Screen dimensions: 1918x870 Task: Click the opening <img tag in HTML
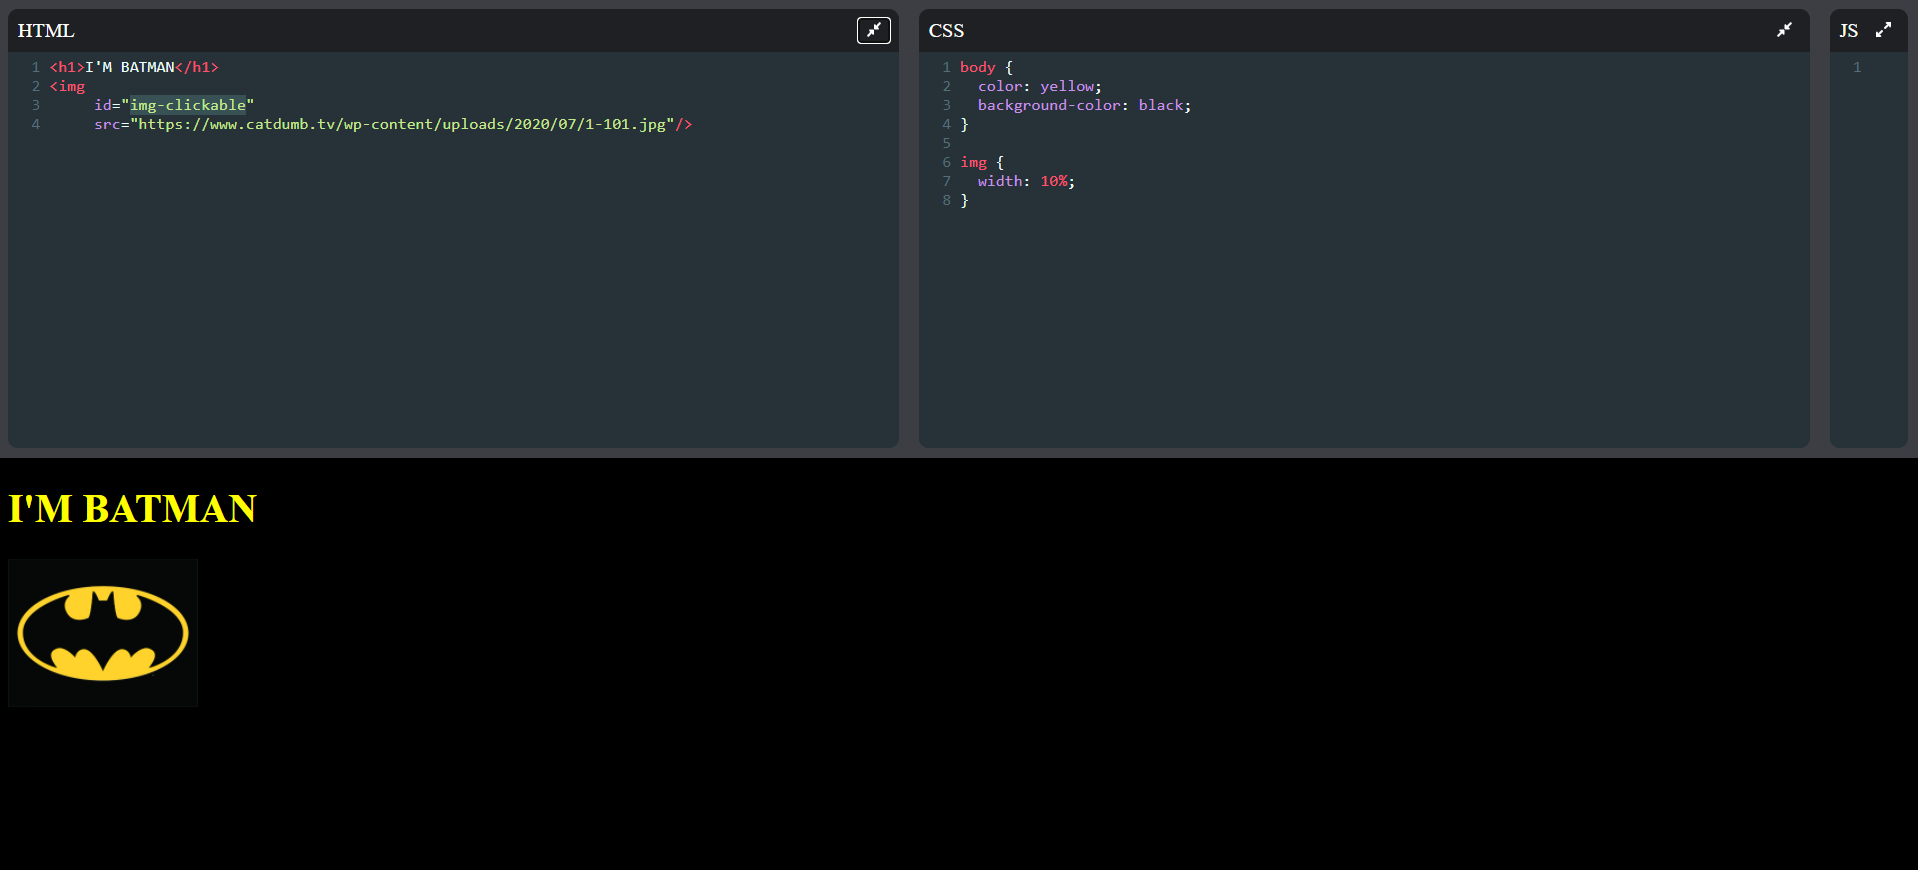(67, 86)
